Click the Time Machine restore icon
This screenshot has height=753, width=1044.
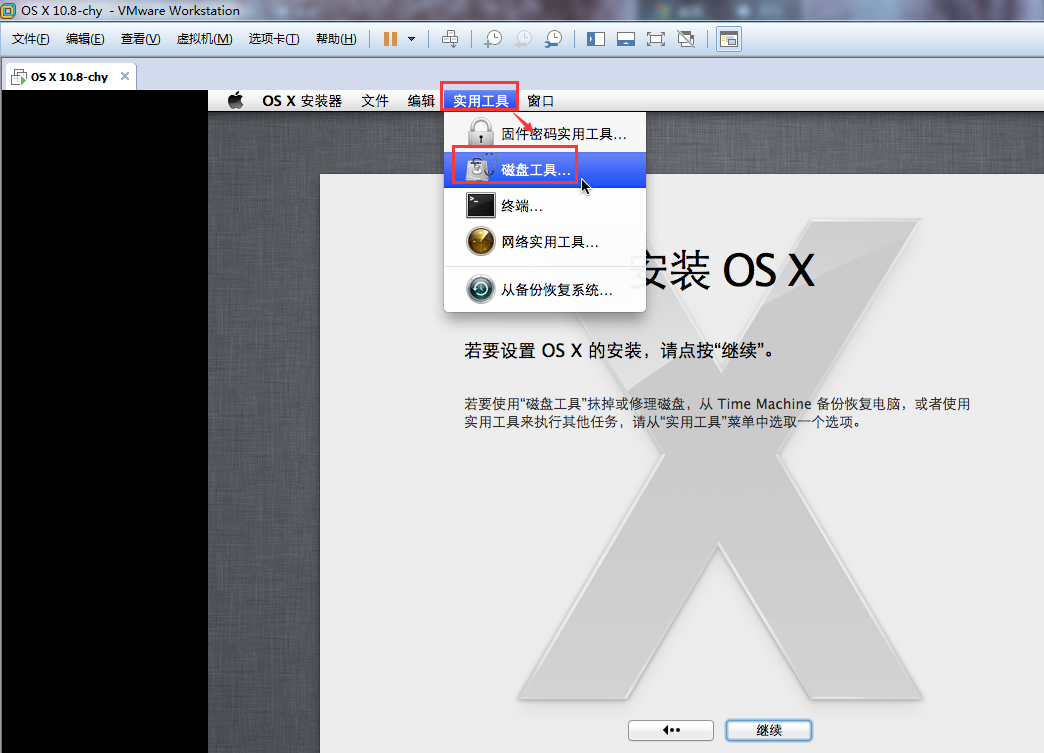coord(481,289)
